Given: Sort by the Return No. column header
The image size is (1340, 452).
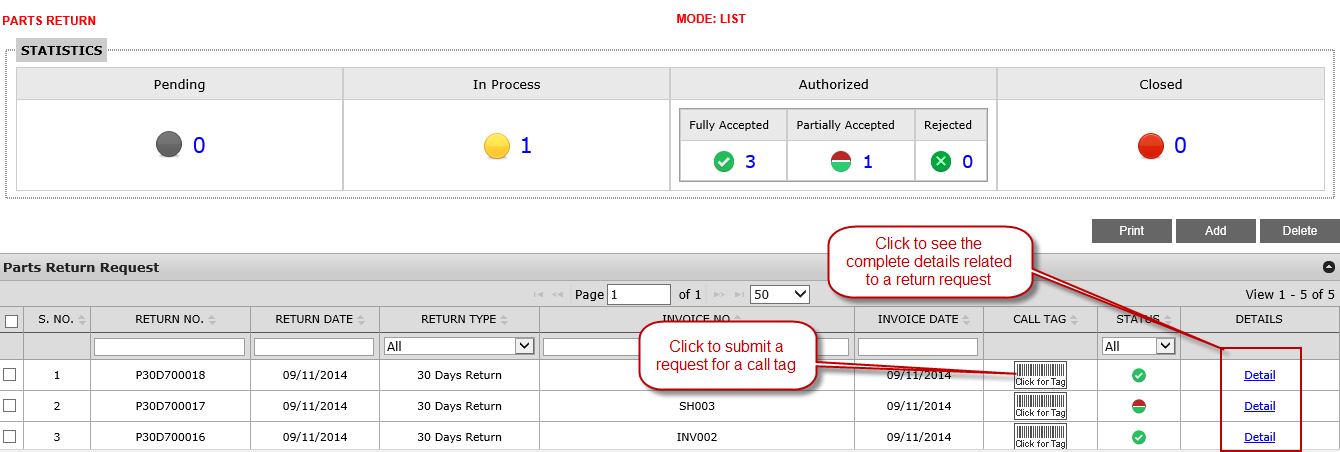Looking at the screenshot, I should coord(169,320).
